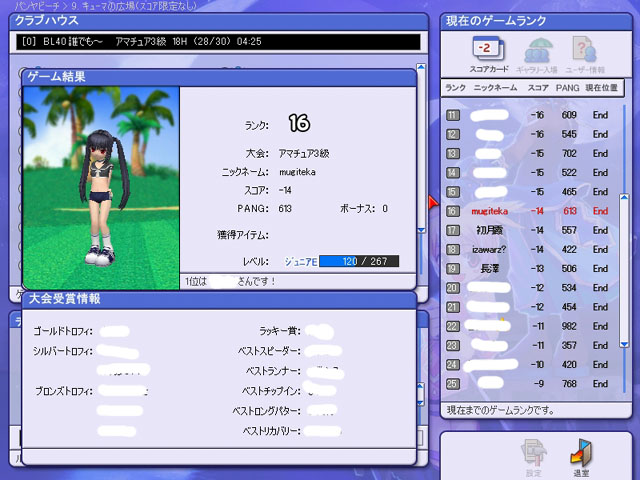The height and width of the screenshot is (480, 640).
Task: Open the スコアカード score card icon
Action: (x=489, y=54)
